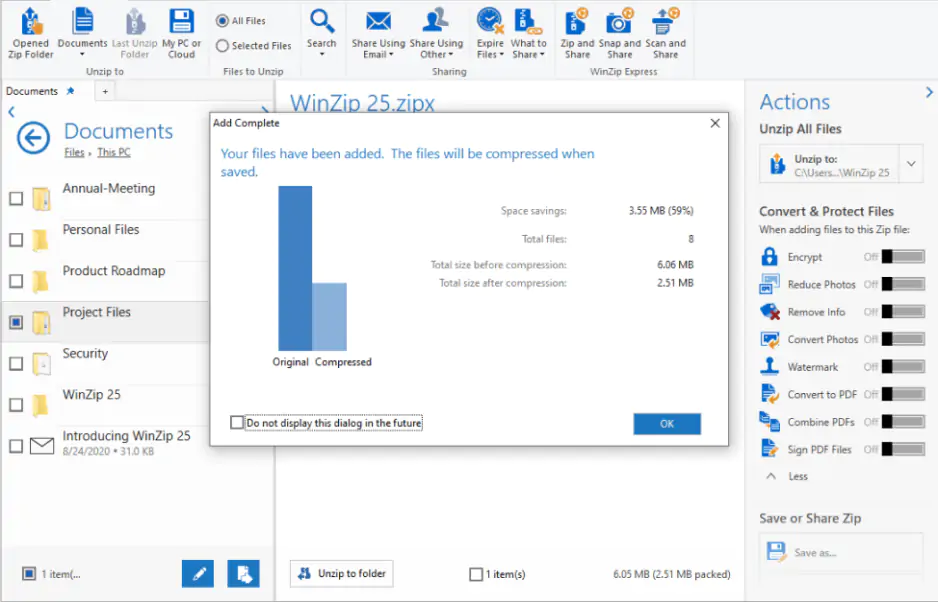
Task: Check the Security folder checkbox
Action: pyautogui.click(x=16, y=364)
